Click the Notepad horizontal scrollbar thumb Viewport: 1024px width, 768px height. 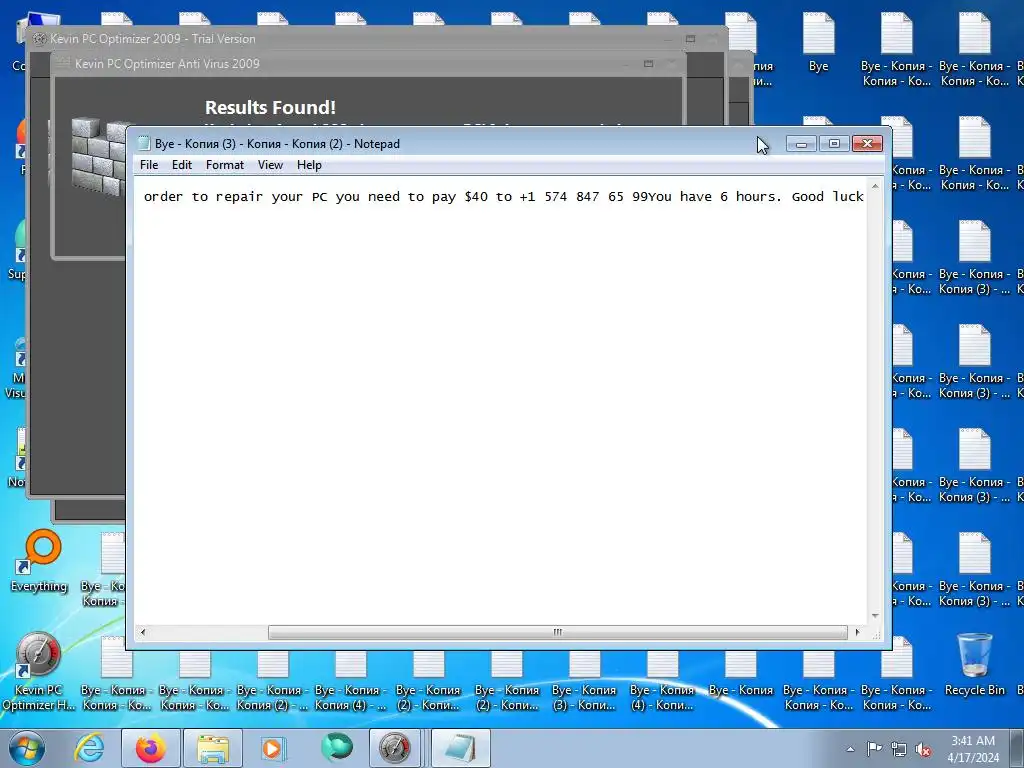pos(557,632)
